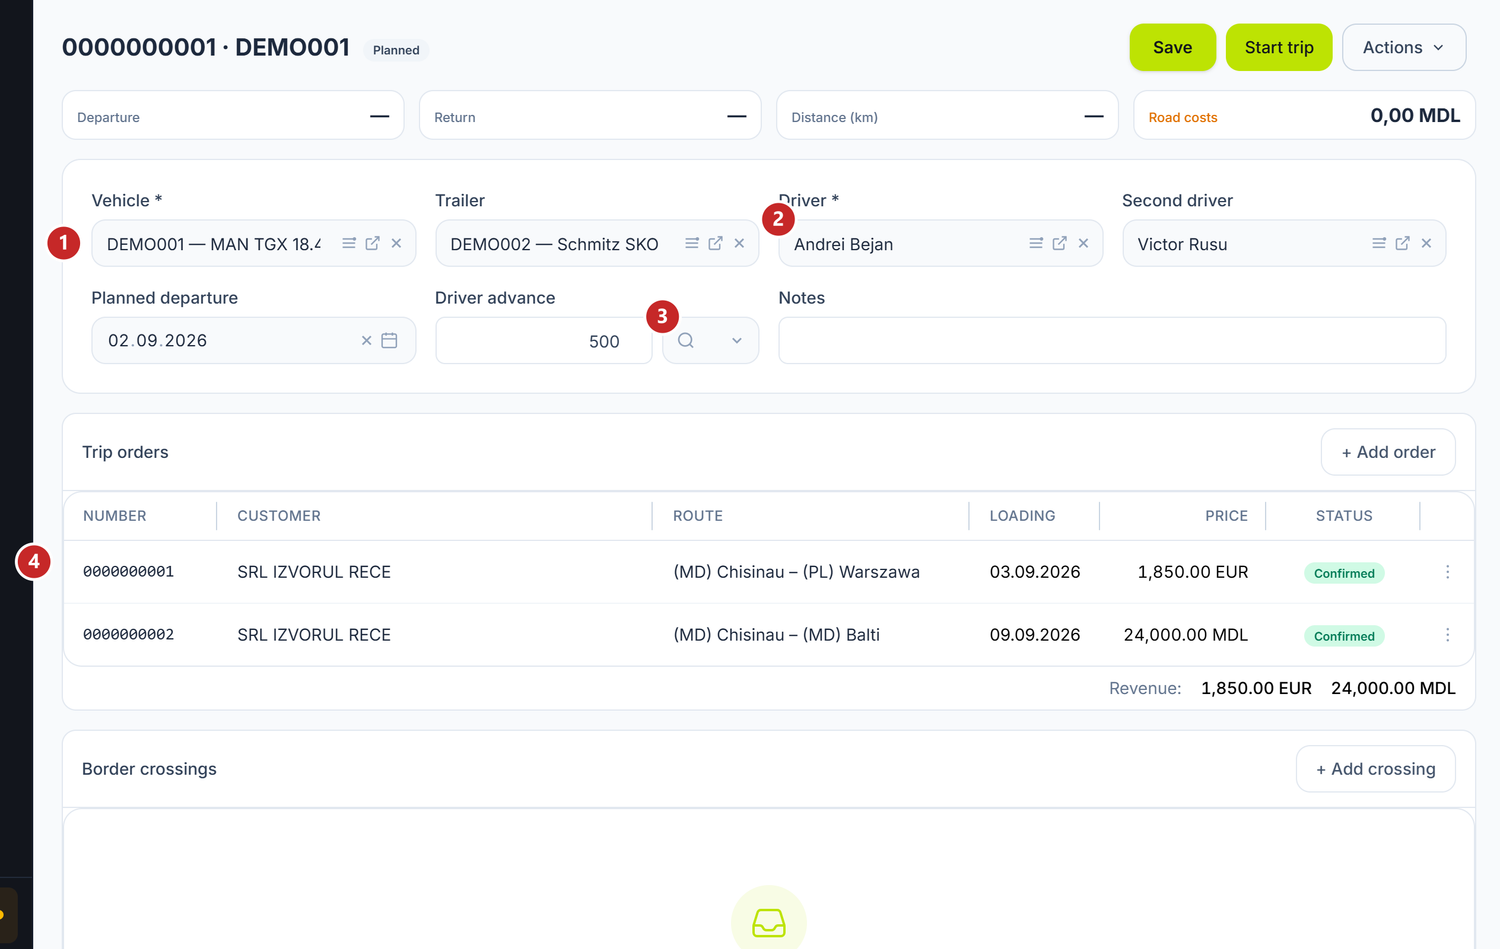Expand the Actions dropdown menu
This screenshot has width=1500, height=949.
click(1404, 47)
